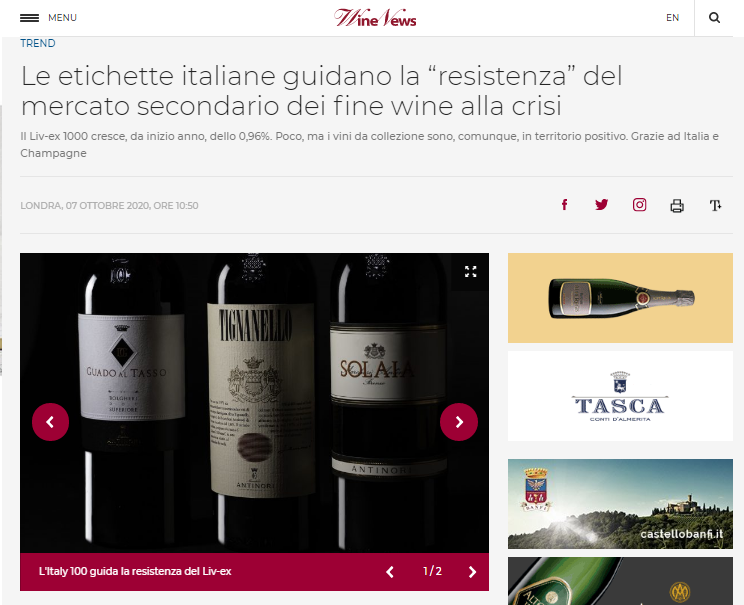
Task: Open the hamburger menu icon
Action: click(29, 18)
